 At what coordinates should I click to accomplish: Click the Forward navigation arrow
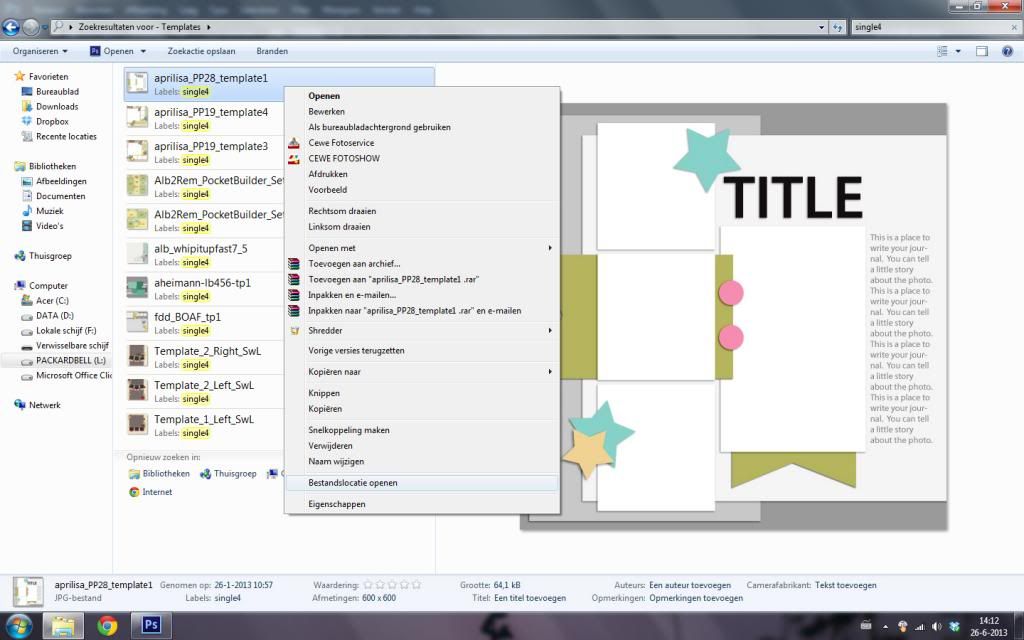(x=31, y=27)
